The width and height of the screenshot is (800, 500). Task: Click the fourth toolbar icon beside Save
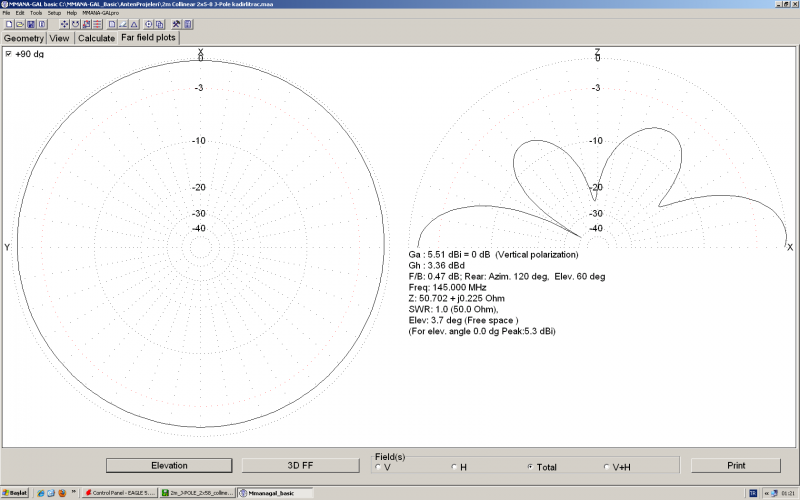click(x=42, y=24)
